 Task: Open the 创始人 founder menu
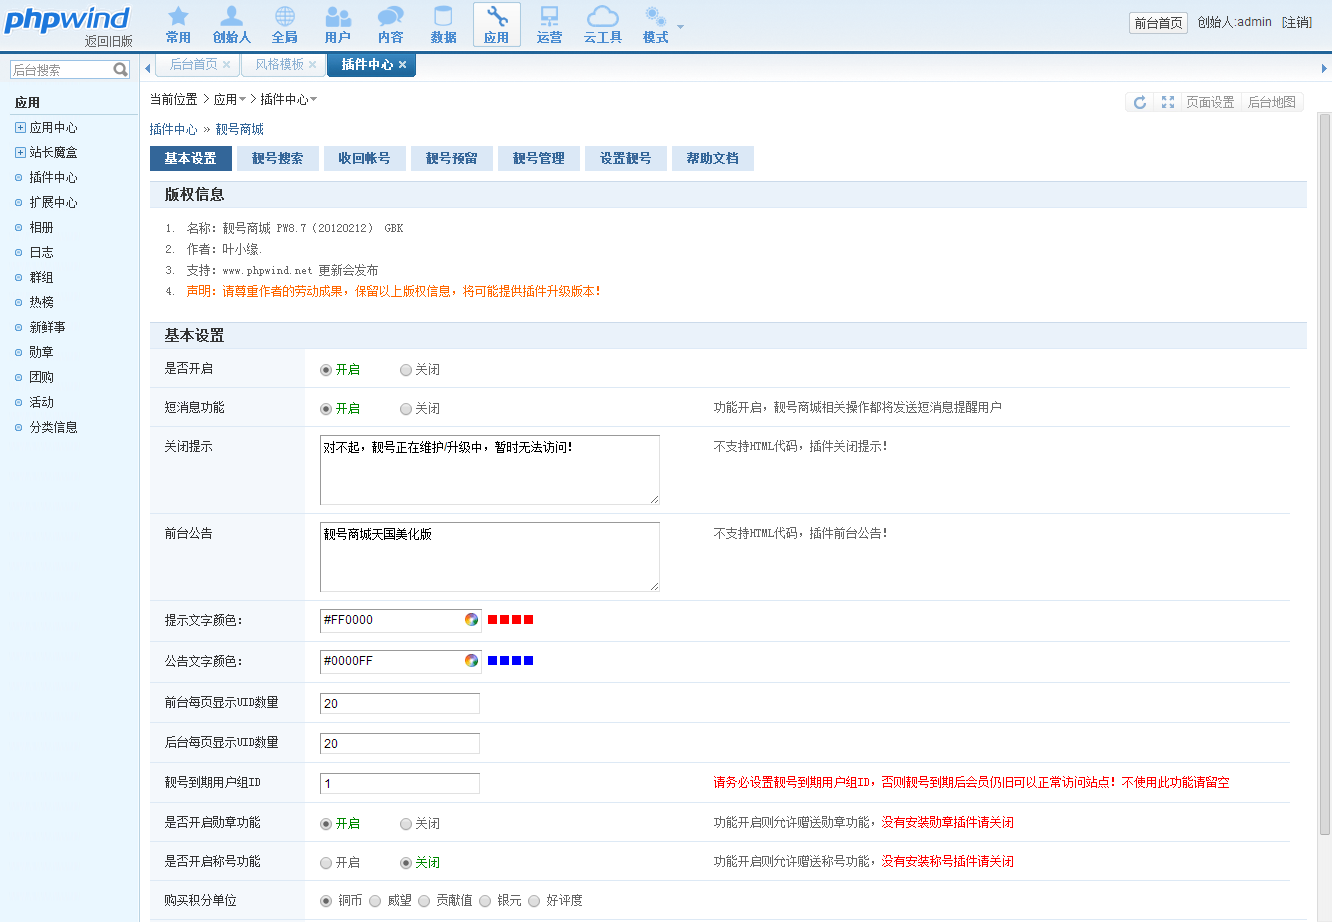click(x=231, y=25)
